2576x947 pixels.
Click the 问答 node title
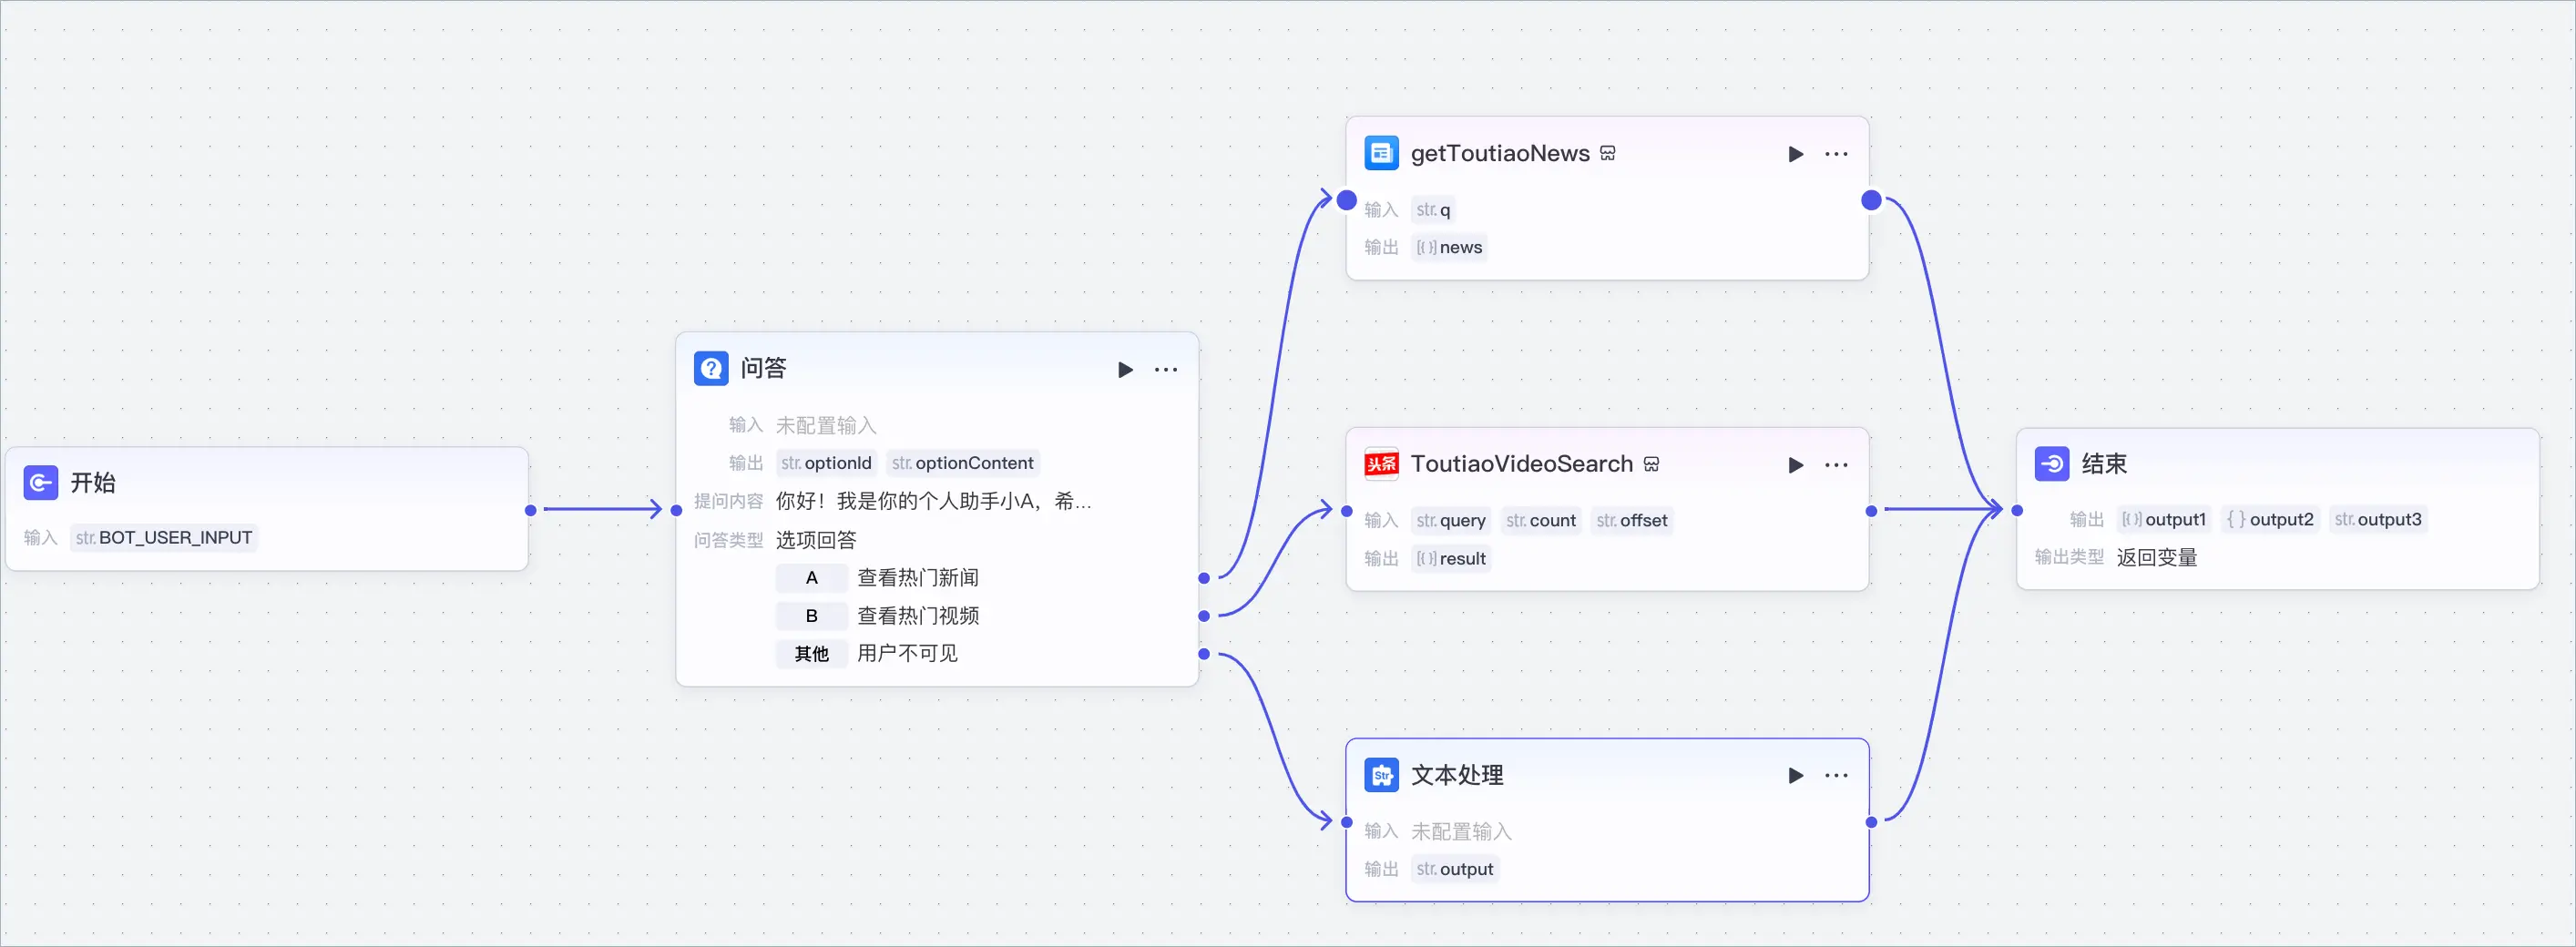[763, 369]
